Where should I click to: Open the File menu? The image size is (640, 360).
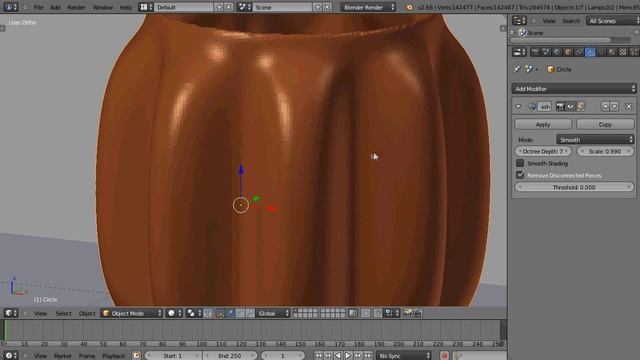pos(38,7)
